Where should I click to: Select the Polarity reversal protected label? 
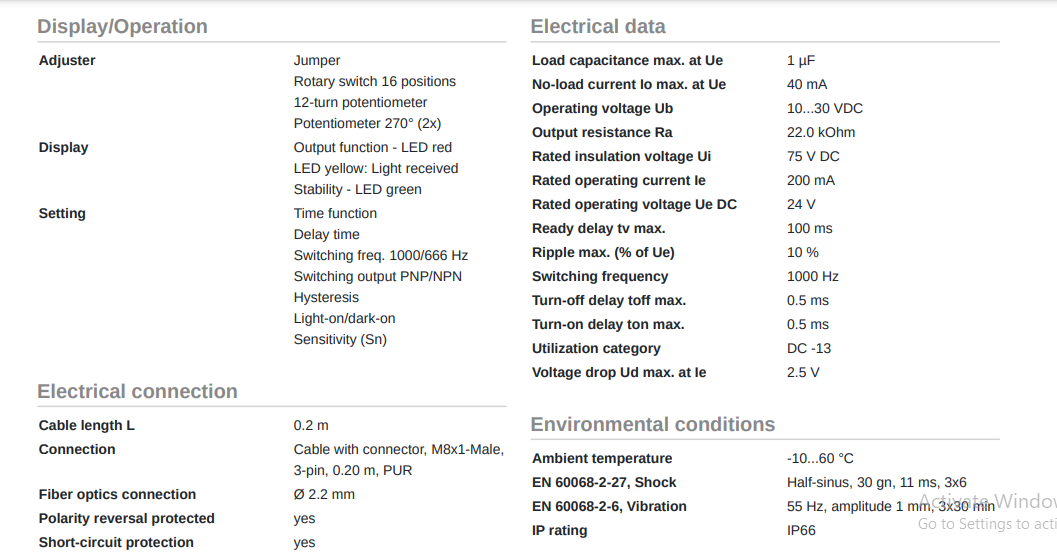tap(126, 519)
